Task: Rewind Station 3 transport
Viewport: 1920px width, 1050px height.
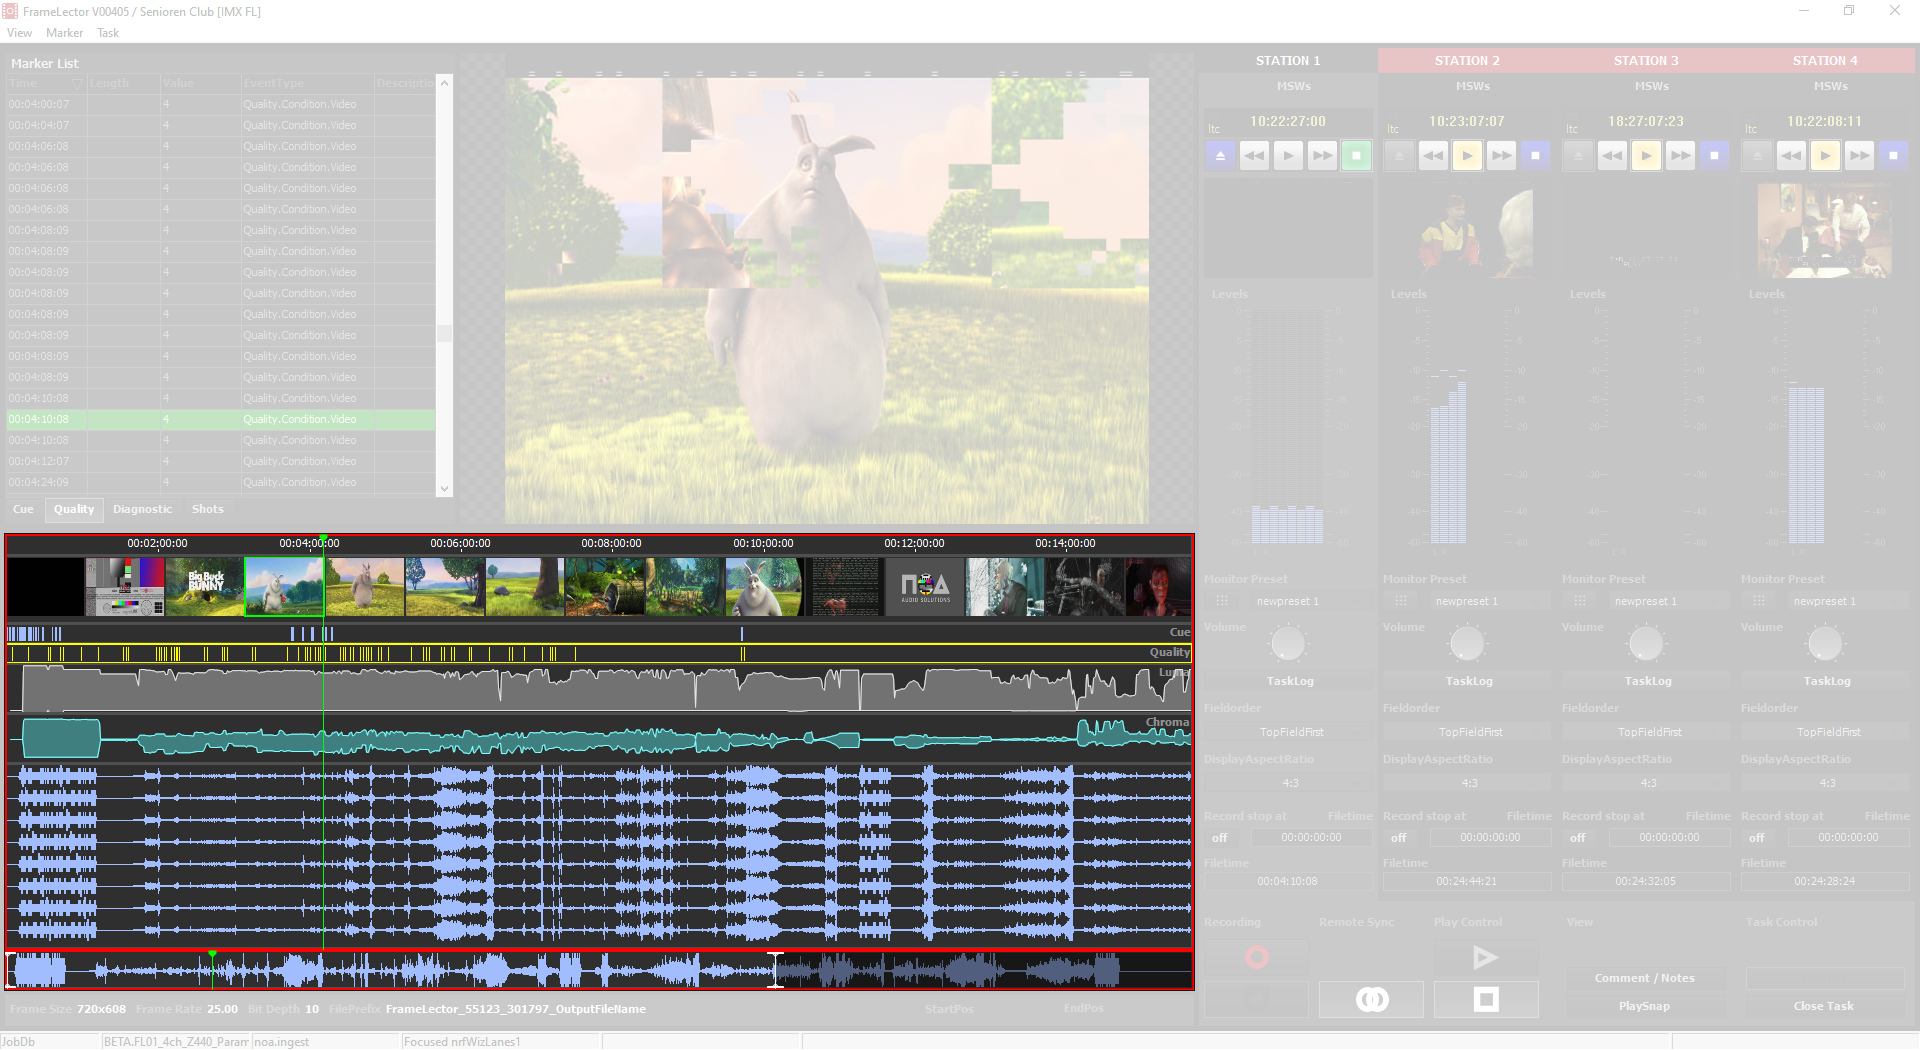Action: 1612,156
